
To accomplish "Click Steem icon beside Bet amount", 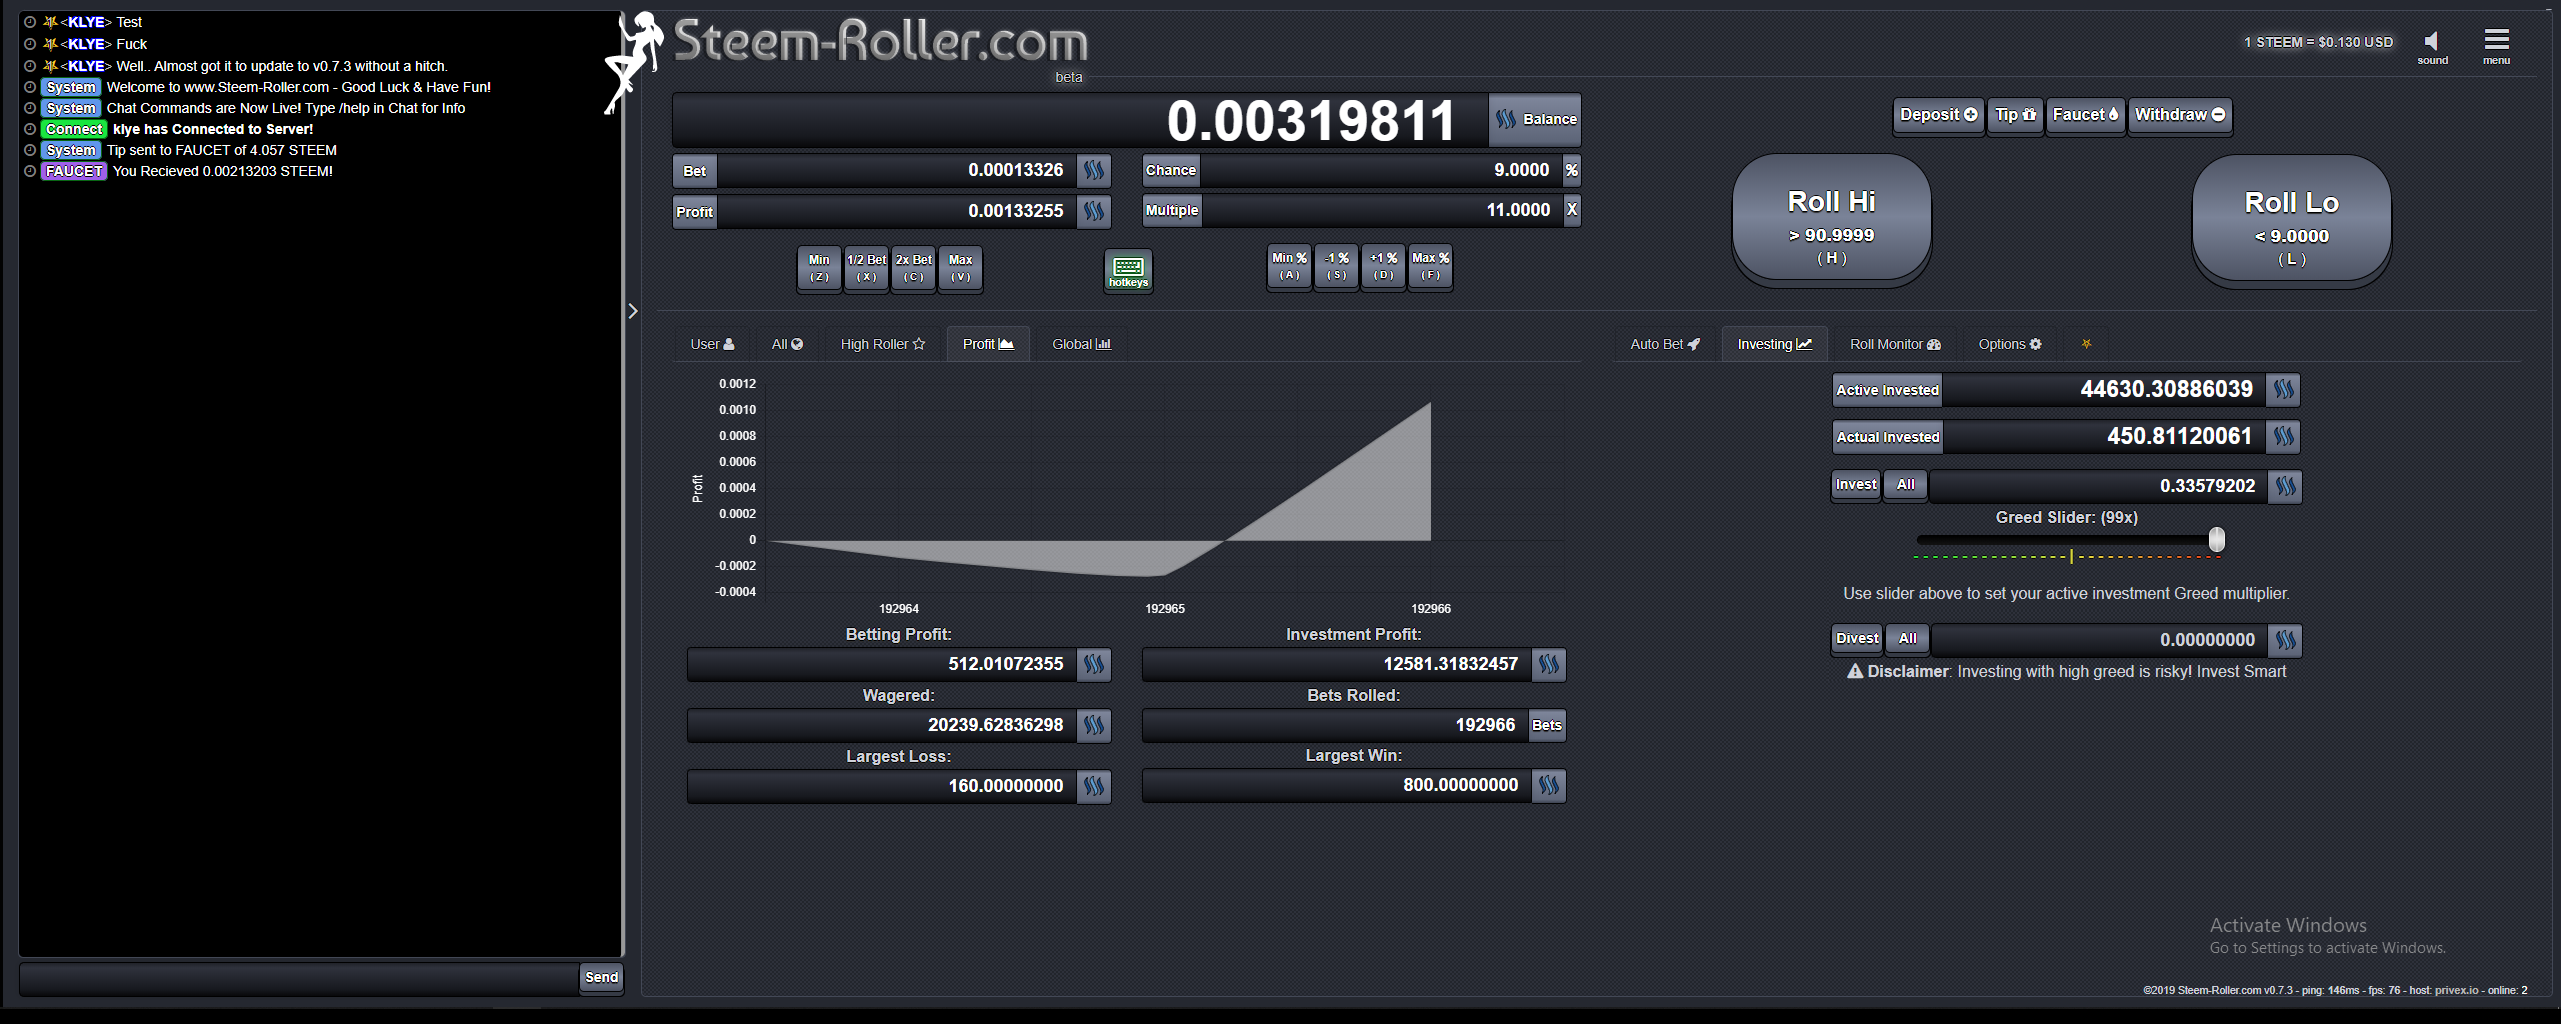I will coord(1094,171).
